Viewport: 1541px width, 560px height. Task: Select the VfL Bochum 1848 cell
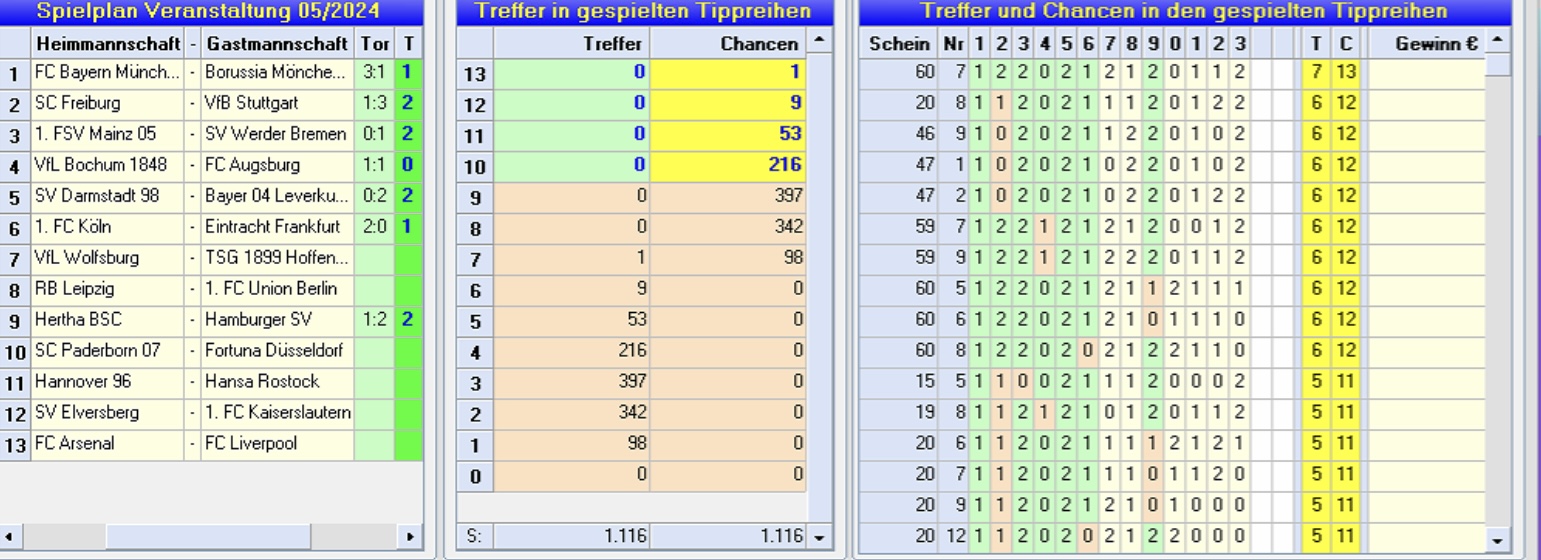(x=108, y=166)
